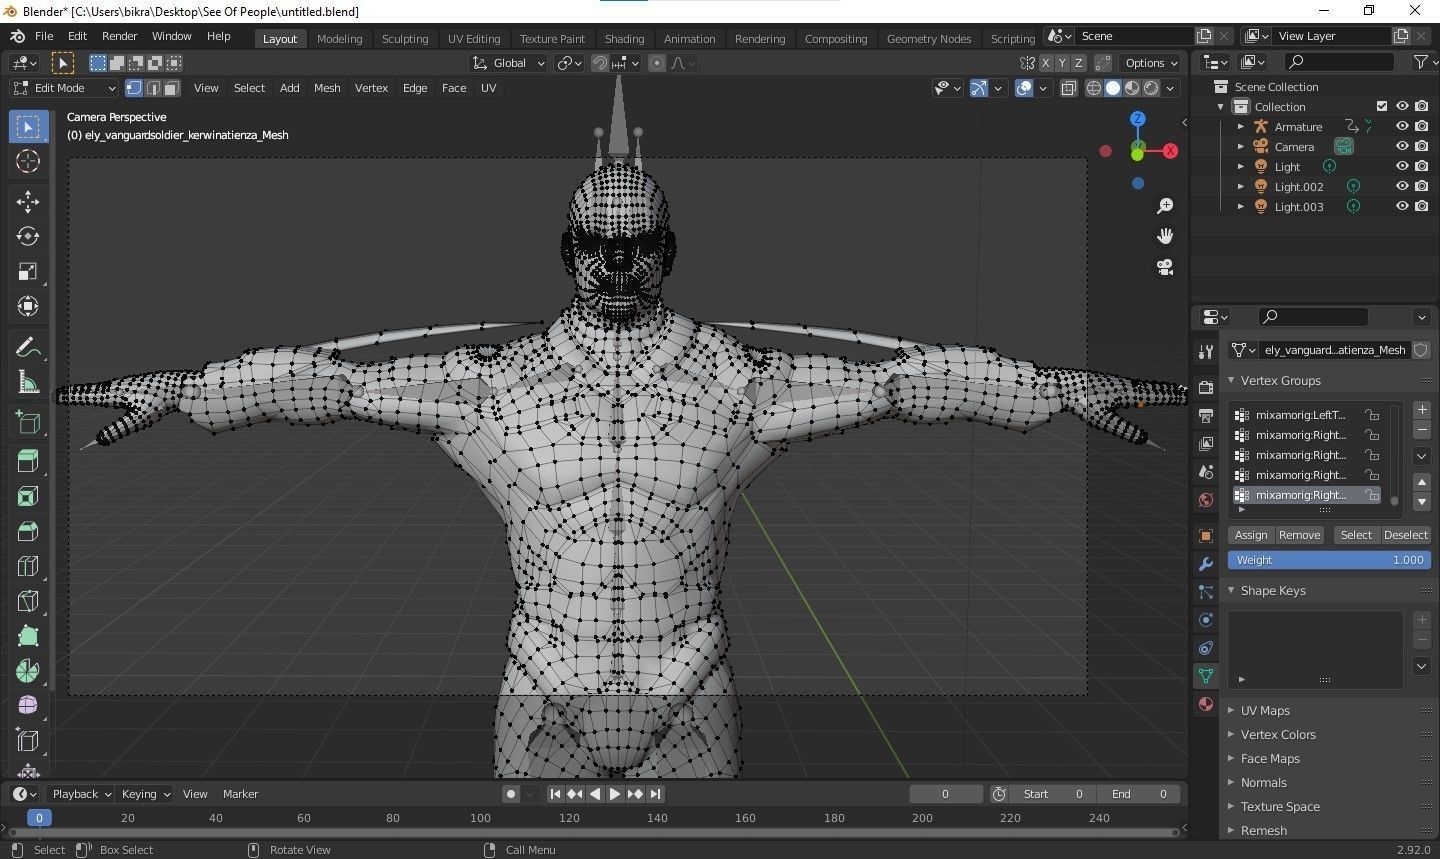Select the Poly Build tool
Viewport: 1440px width, 859px height.
28,637
